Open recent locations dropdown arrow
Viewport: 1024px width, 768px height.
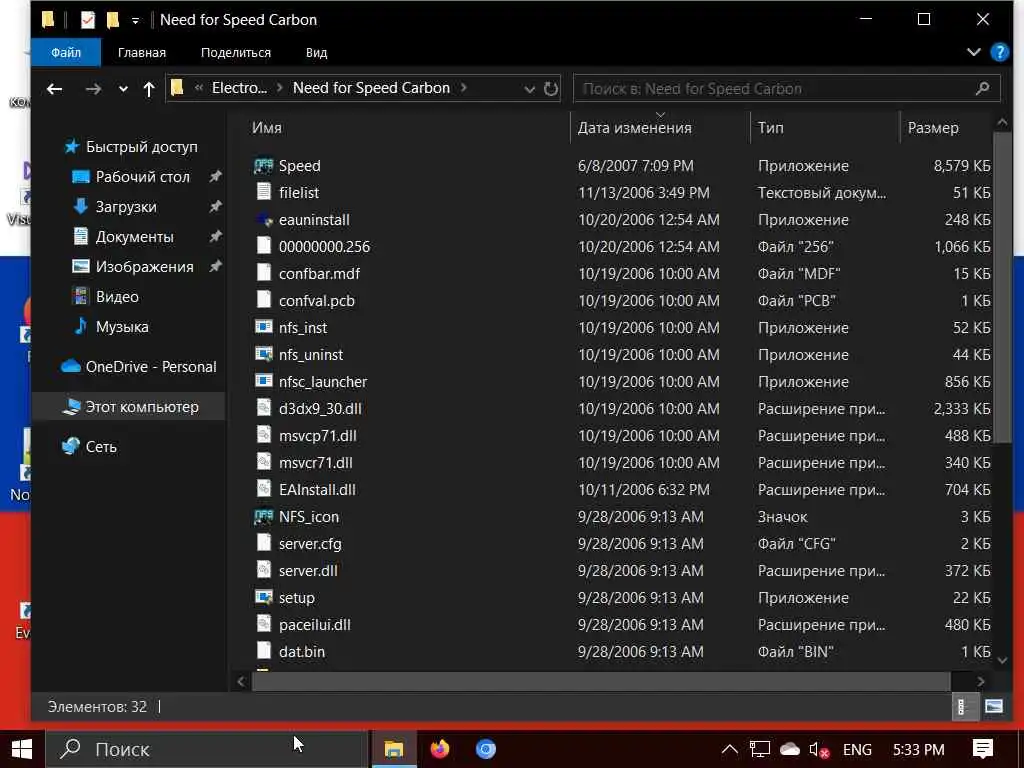tap(123, 89)
